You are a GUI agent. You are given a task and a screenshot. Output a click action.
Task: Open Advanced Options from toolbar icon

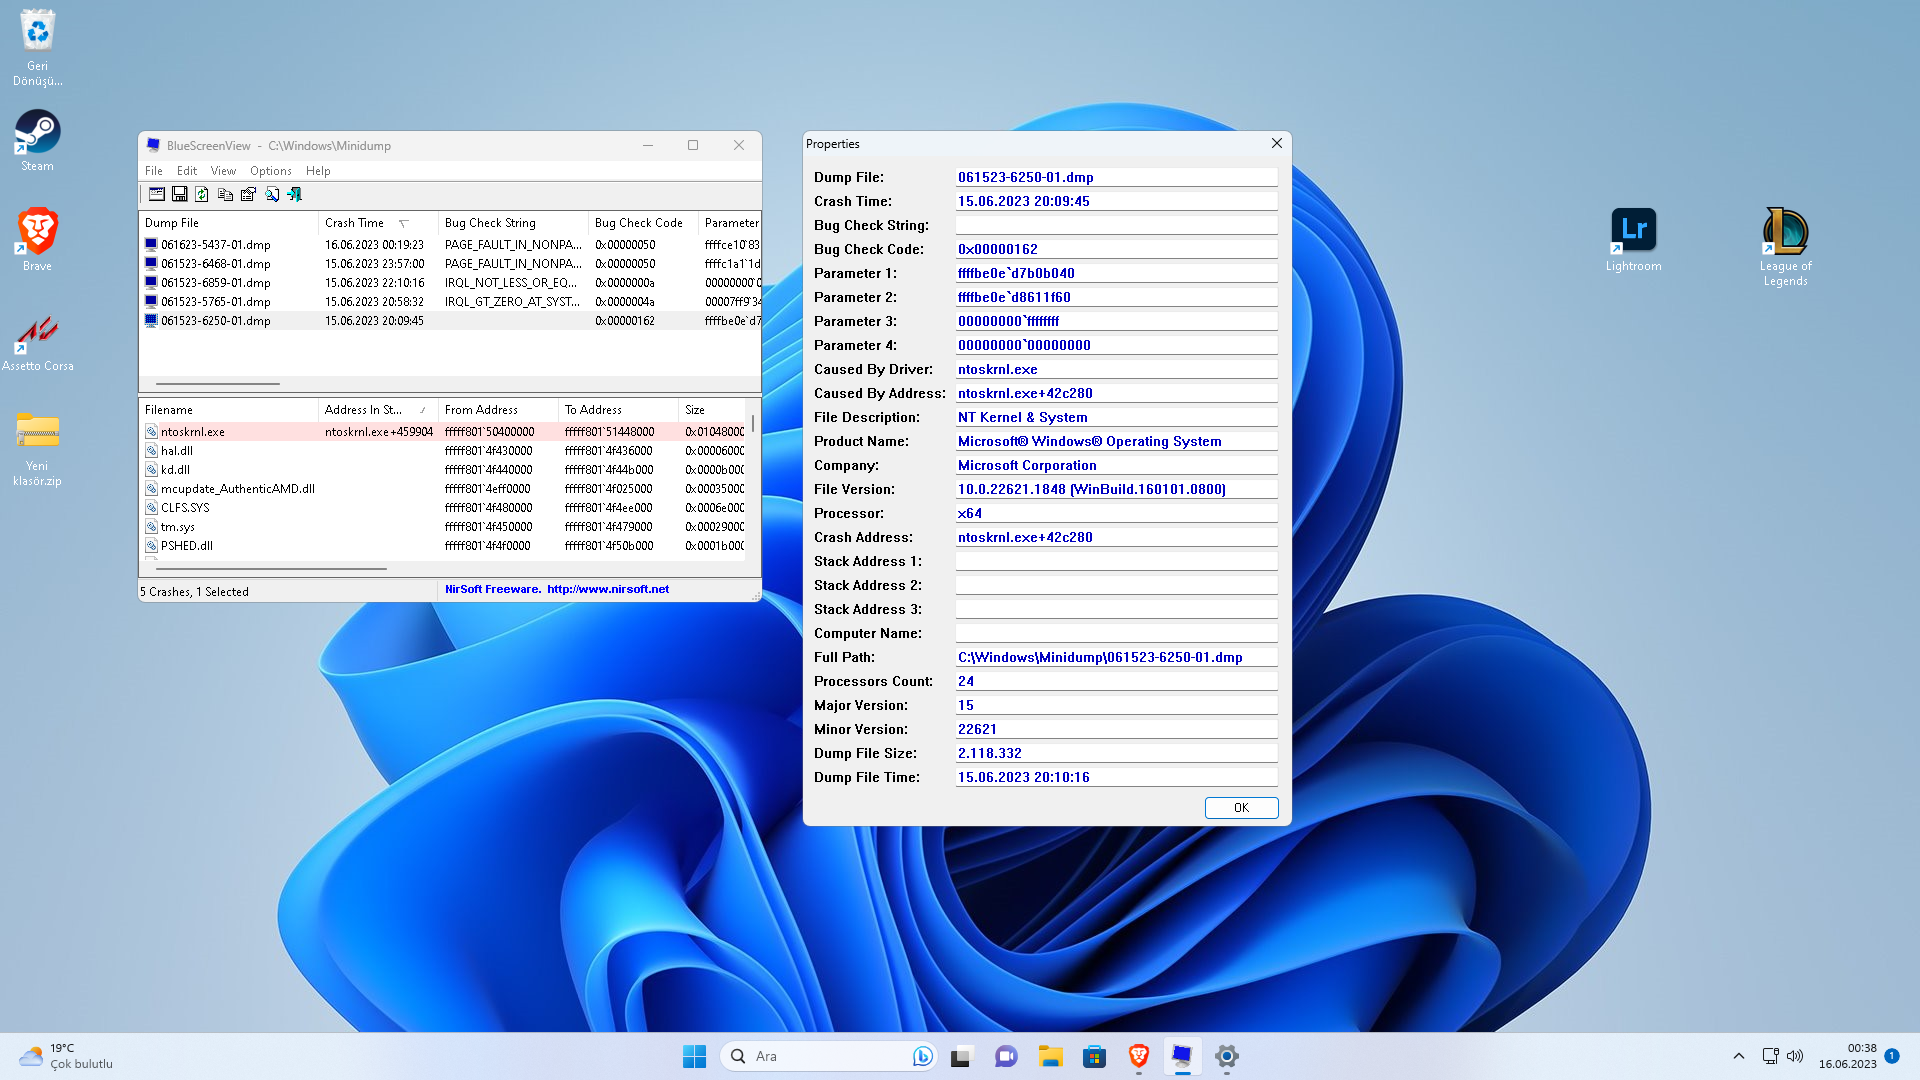(157, 194)
